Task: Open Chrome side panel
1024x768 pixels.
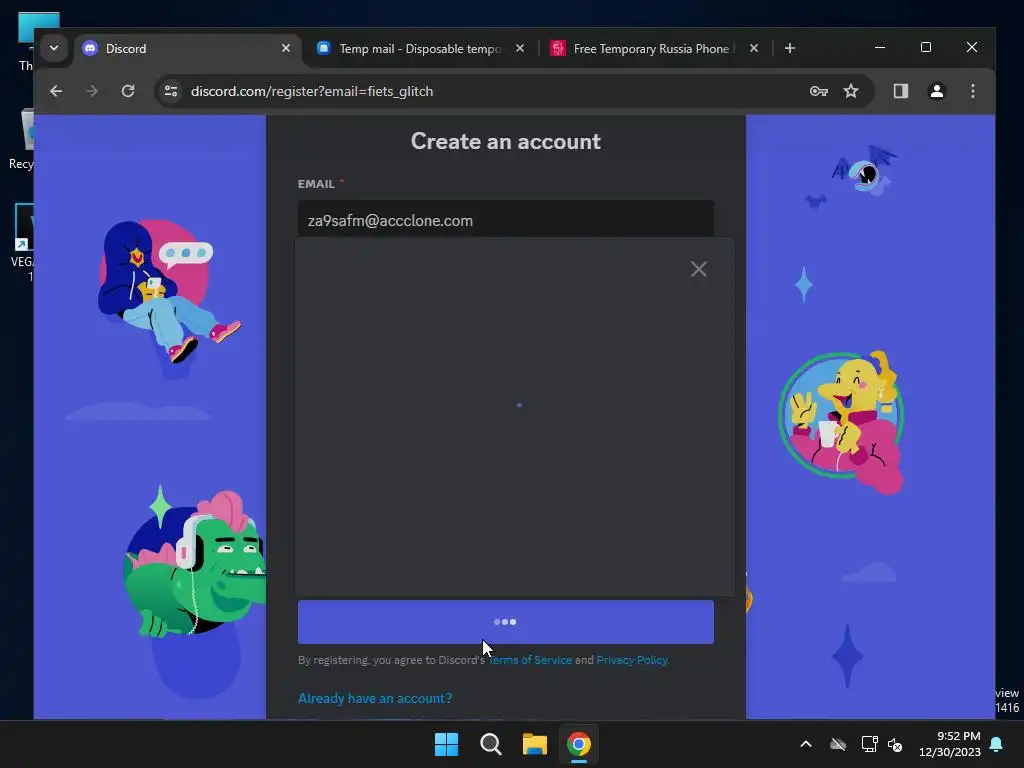Action: pyautogui.click(x=901, y=91)
